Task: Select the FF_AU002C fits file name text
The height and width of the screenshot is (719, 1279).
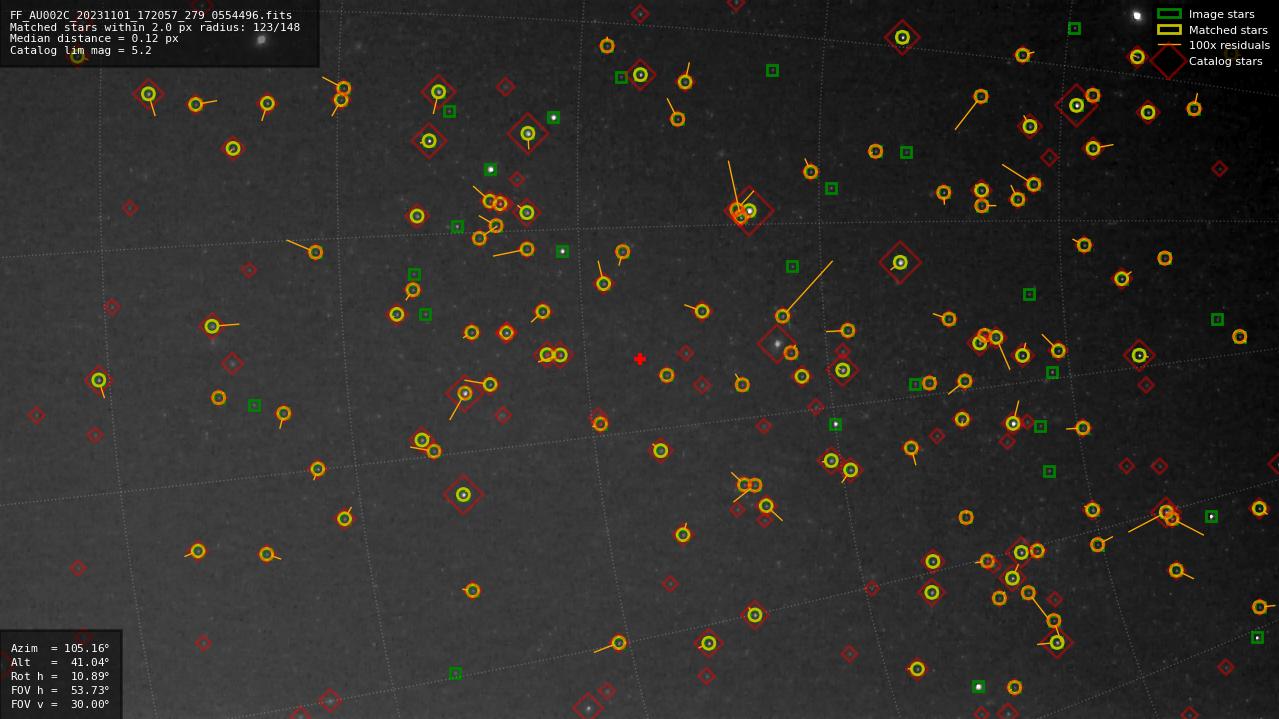Action: point(151,15)
